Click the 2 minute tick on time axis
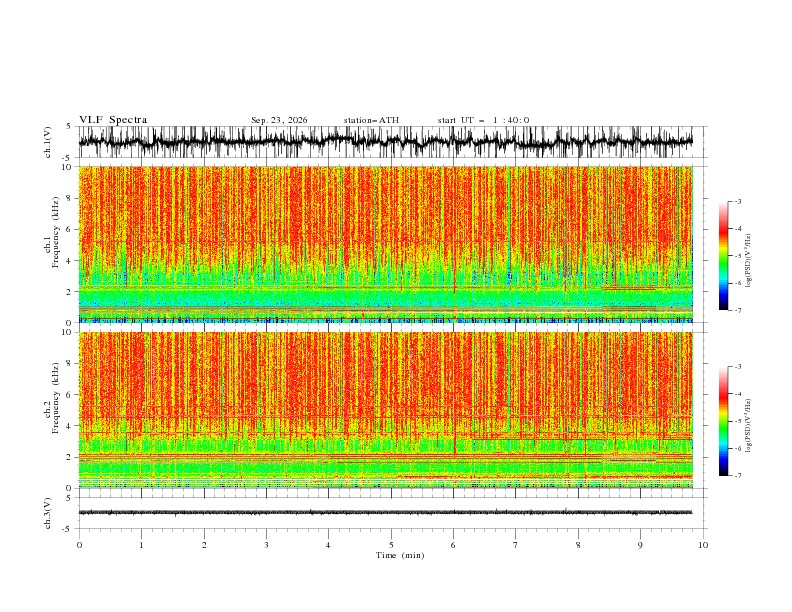This screenshot has width=792, height=612. (204, 545)
